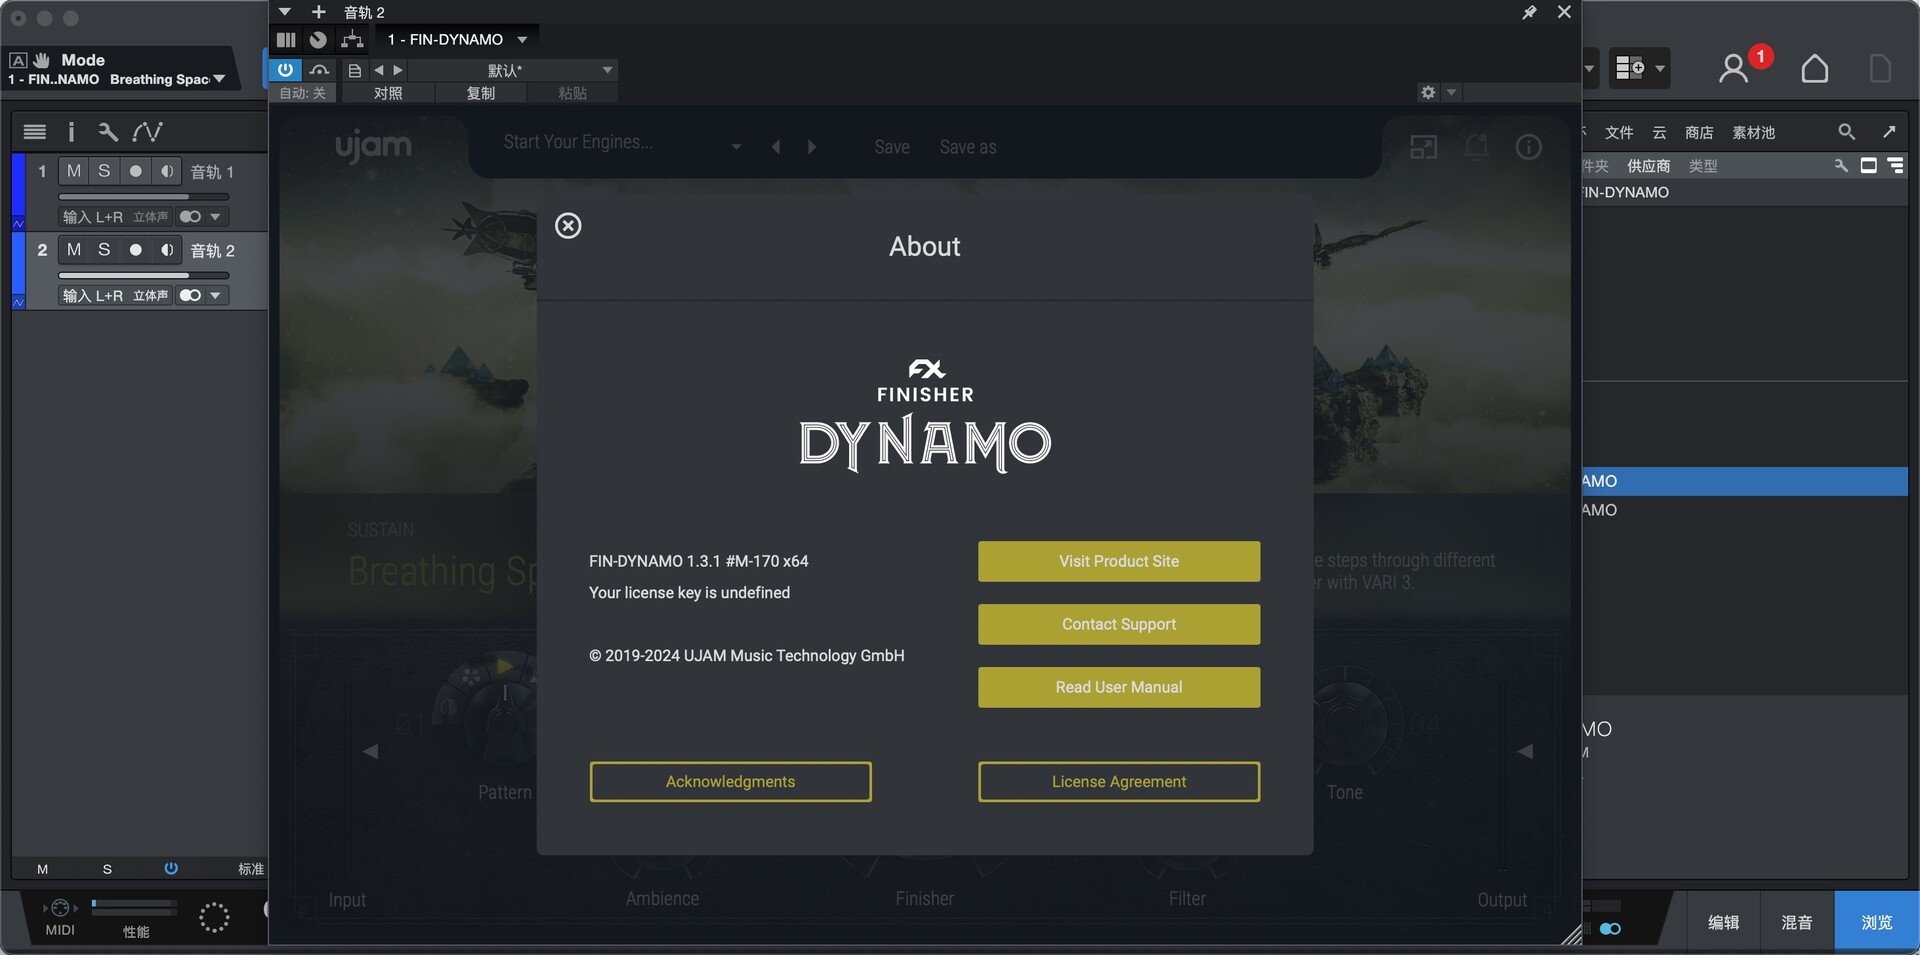Viewport: 1920px width, 955px height.
Task: Open the wrench options in the track toolbar
Action: pos(108,132)
